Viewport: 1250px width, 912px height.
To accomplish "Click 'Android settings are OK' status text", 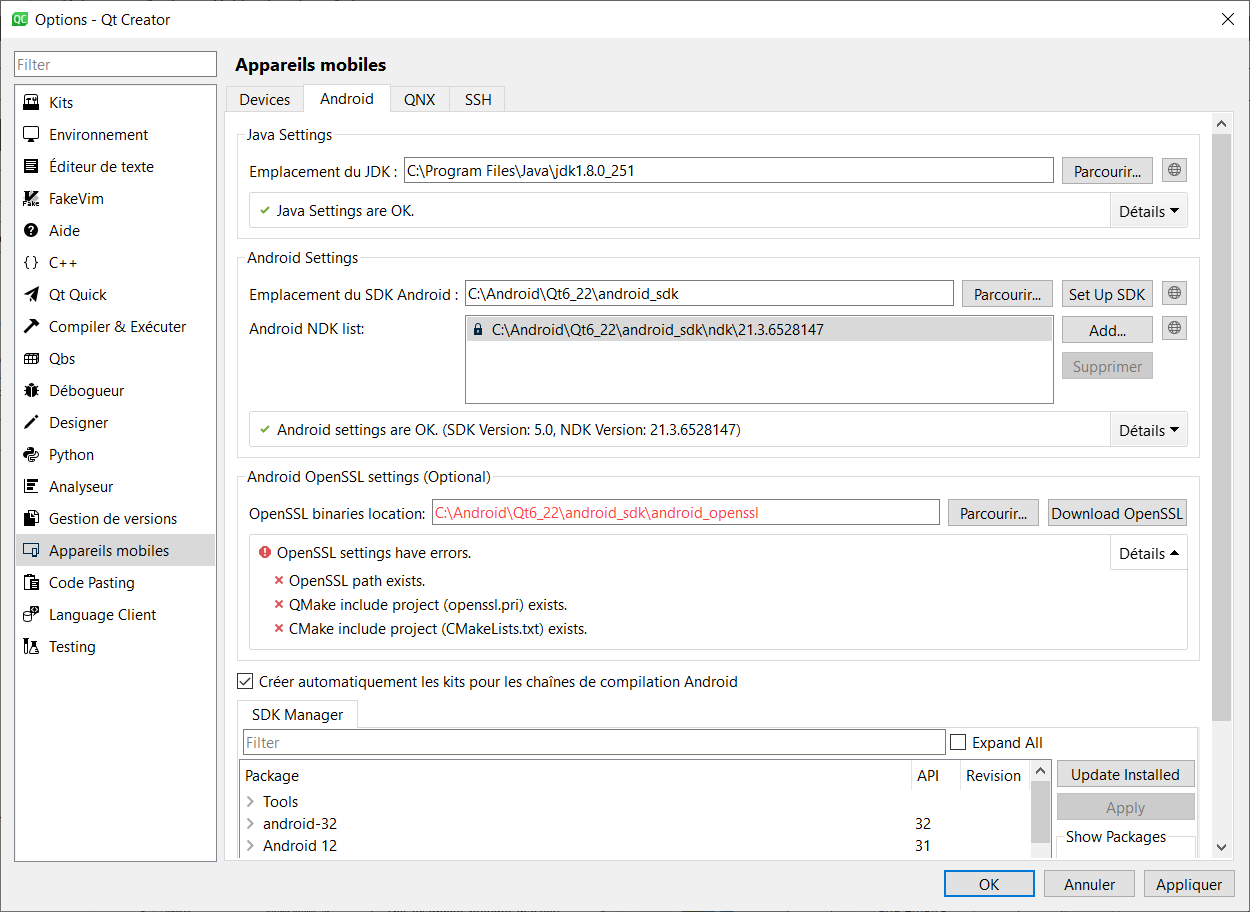I will (x=508, y=430).
